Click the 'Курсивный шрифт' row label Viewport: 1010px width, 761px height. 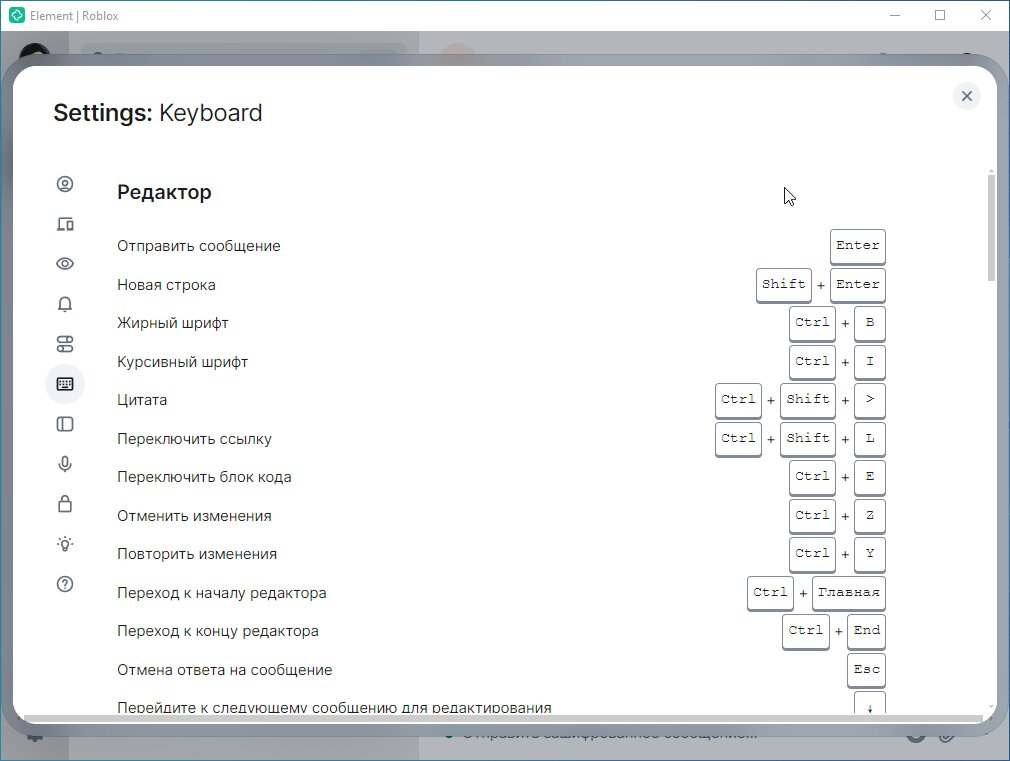(x=182, y=362)
